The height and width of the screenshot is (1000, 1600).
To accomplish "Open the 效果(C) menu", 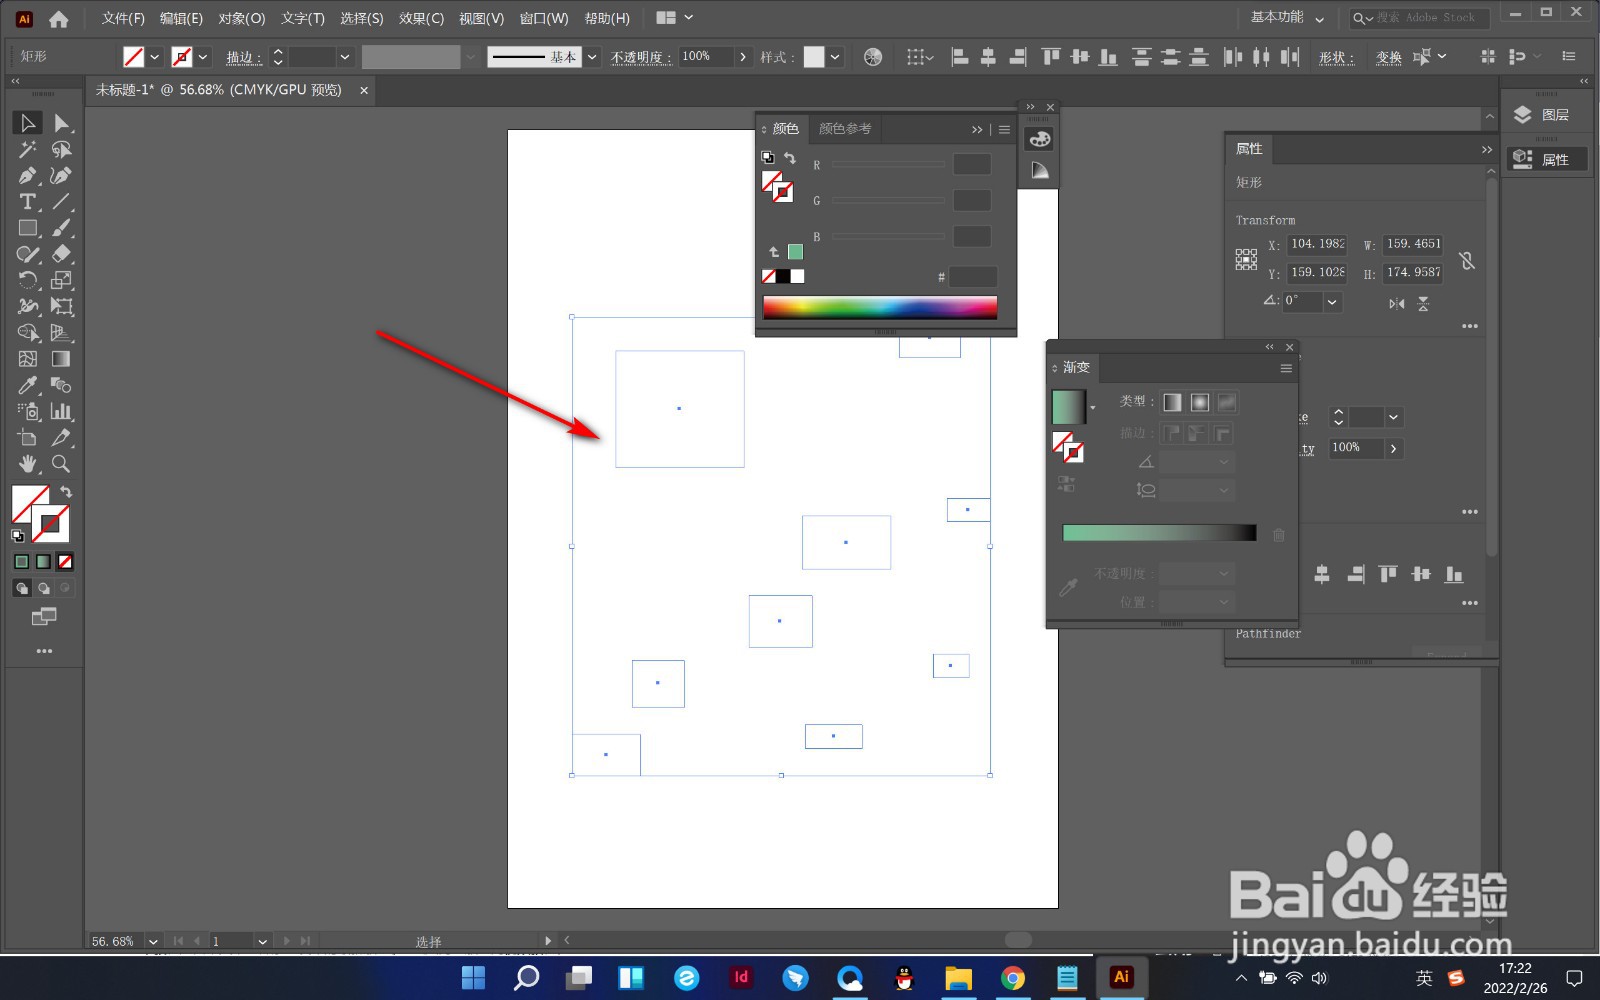I will [x=421, y=18].
